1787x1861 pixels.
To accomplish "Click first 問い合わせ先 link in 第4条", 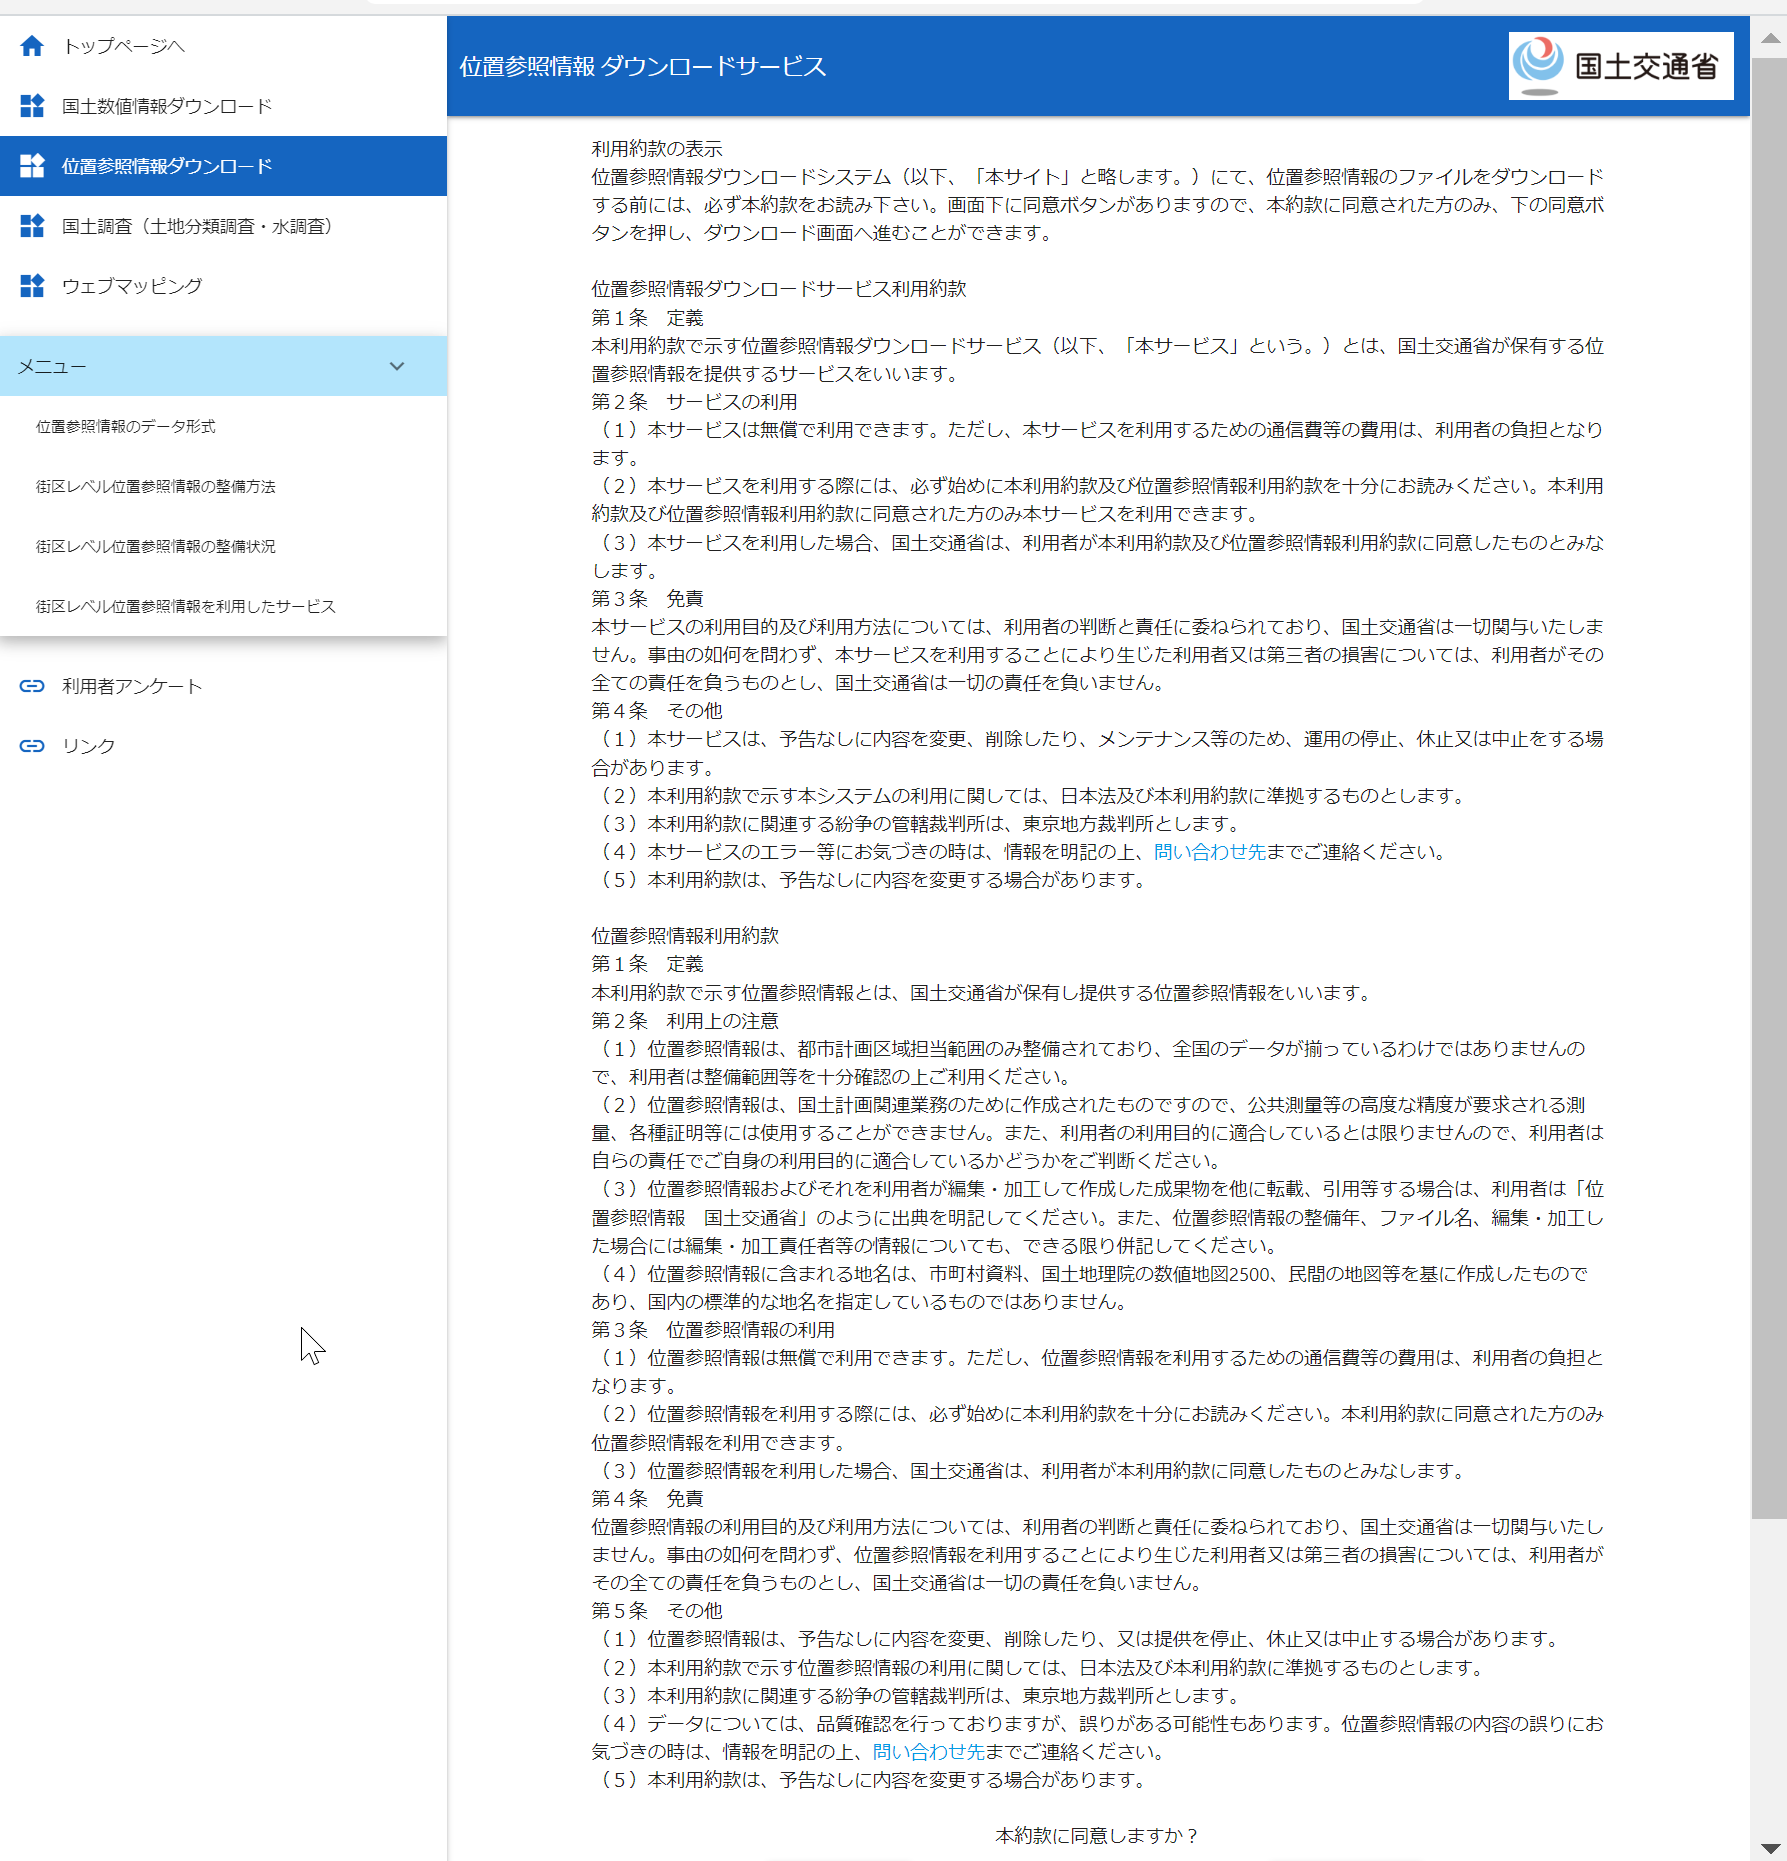I will 1209,852.
